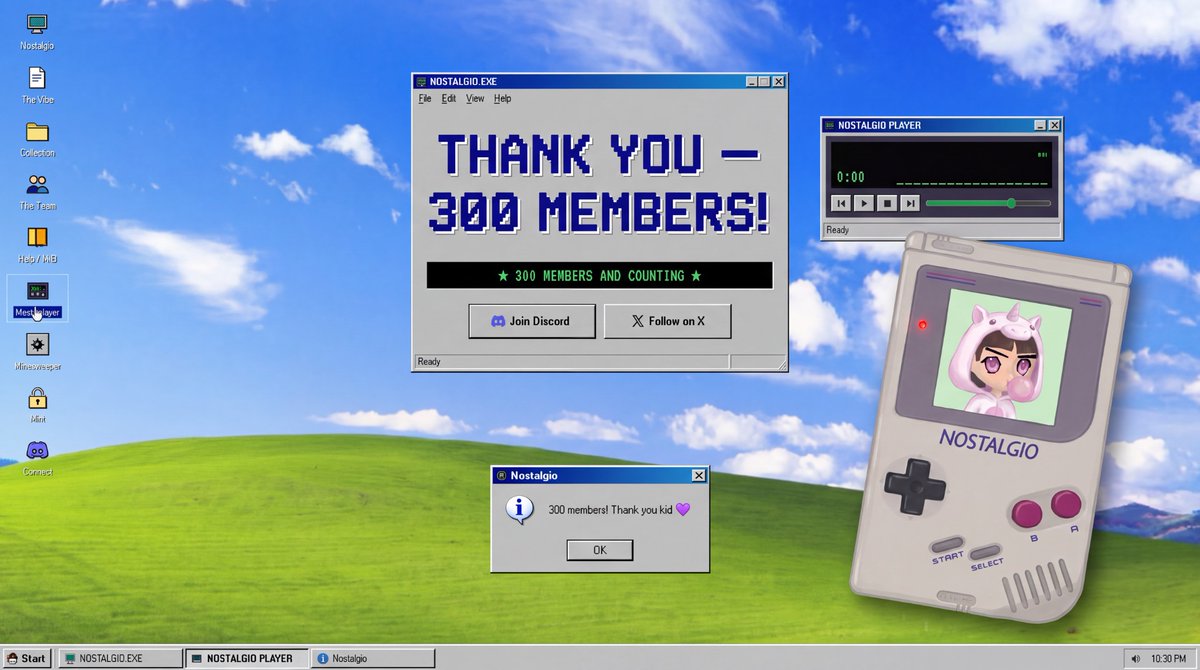Click the NOSTALGIO PLAYER title bar icon
Image resolution: width=1200 pixels, height=670 pixels.
829,125
